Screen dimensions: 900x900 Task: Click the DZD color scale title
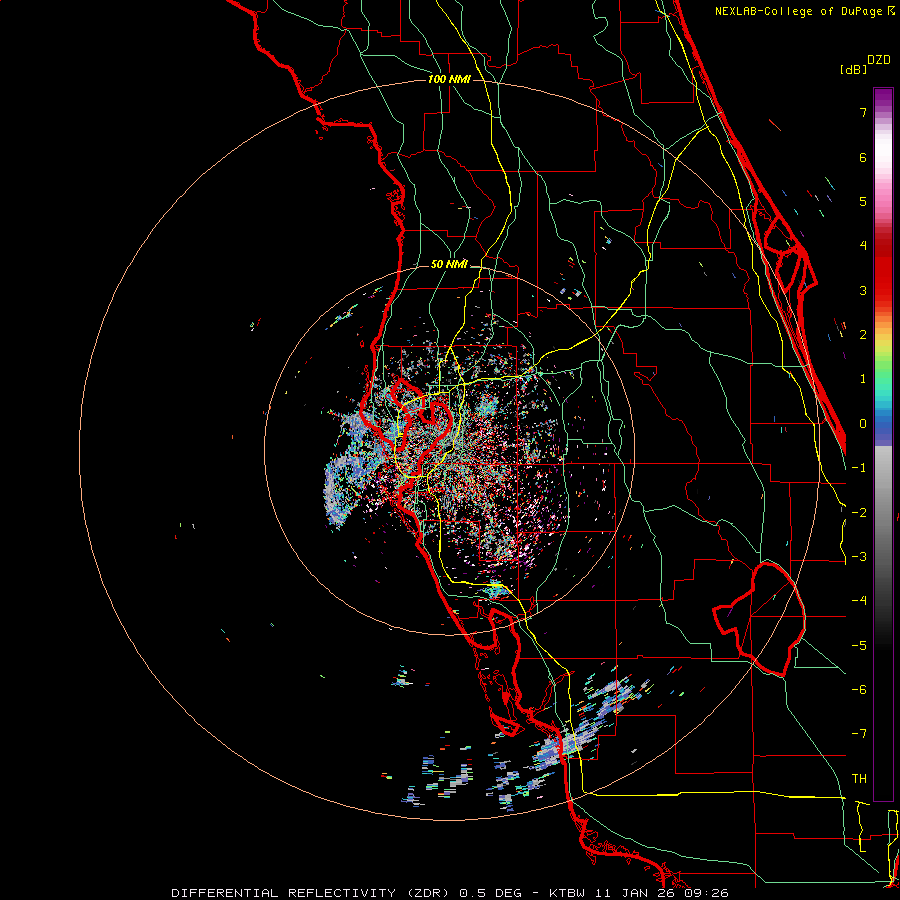click(x=879, y=60)
